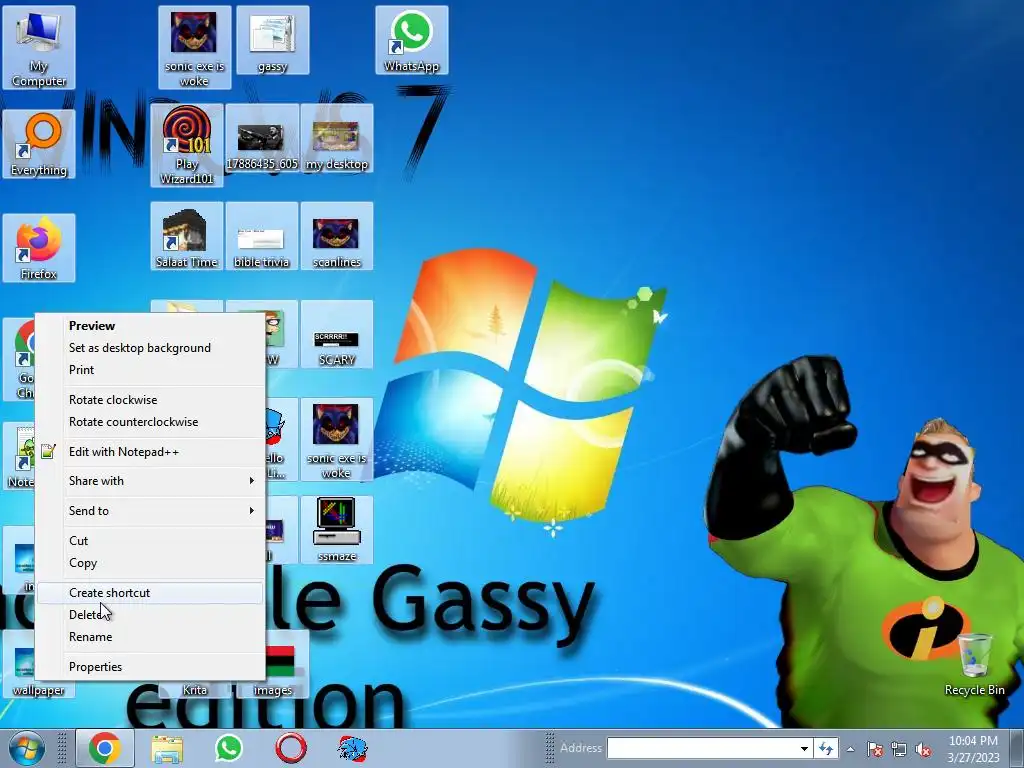Click the Sonic taskbar icon
The height and width of the screenshot is (768, 1024).
point(353,748)
